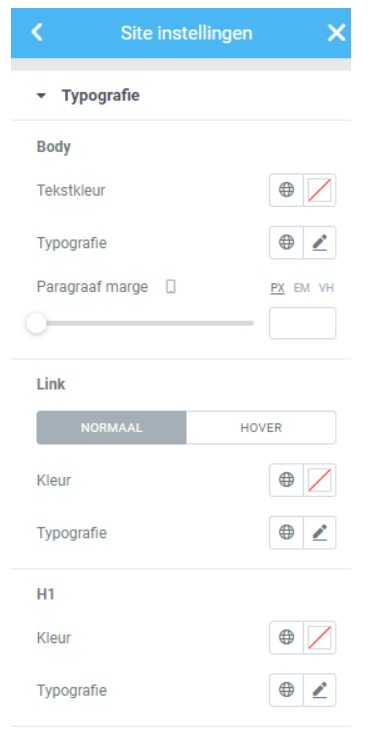The height and width of the screenshot is (733, 368).
Task: Open global fonts for Body Typografie
Action: (286, 242)
